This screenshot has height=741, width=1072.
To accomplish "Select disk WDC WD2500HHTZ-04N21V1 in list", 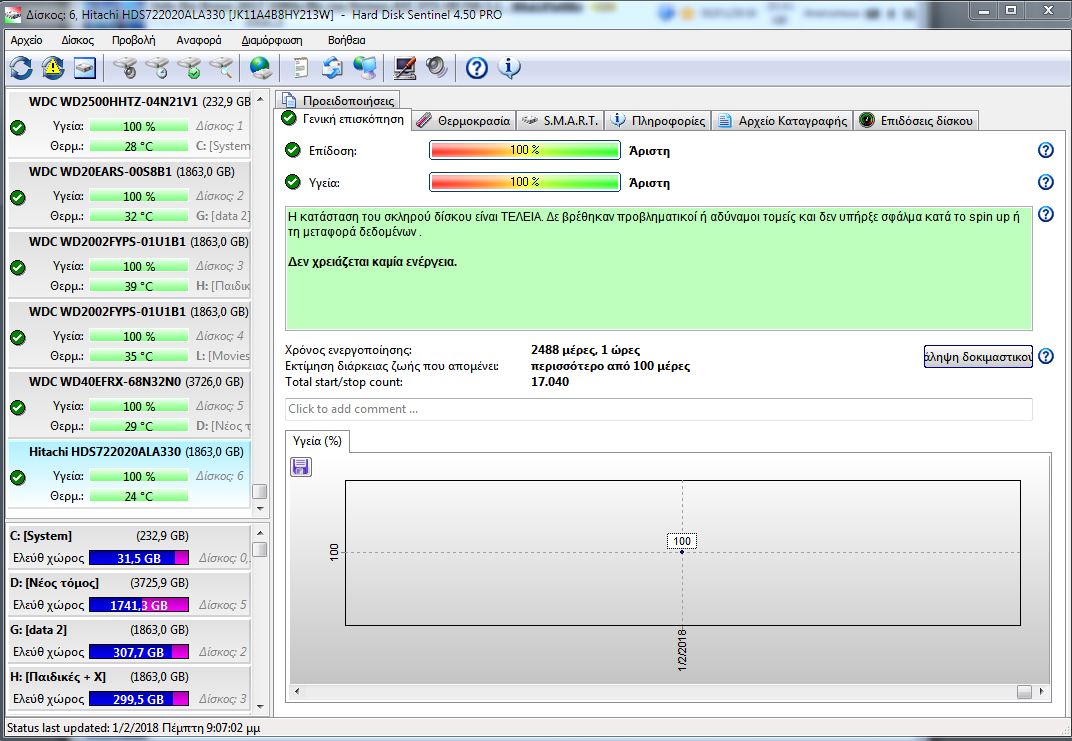I will pyautogui.click(x=129, y=124).
